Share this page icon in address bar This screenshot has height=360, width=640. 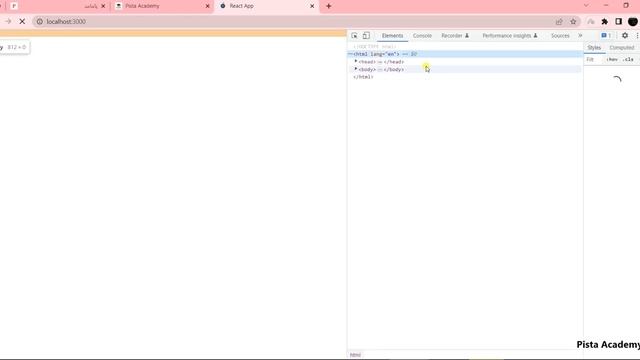(x=559, y=21)
